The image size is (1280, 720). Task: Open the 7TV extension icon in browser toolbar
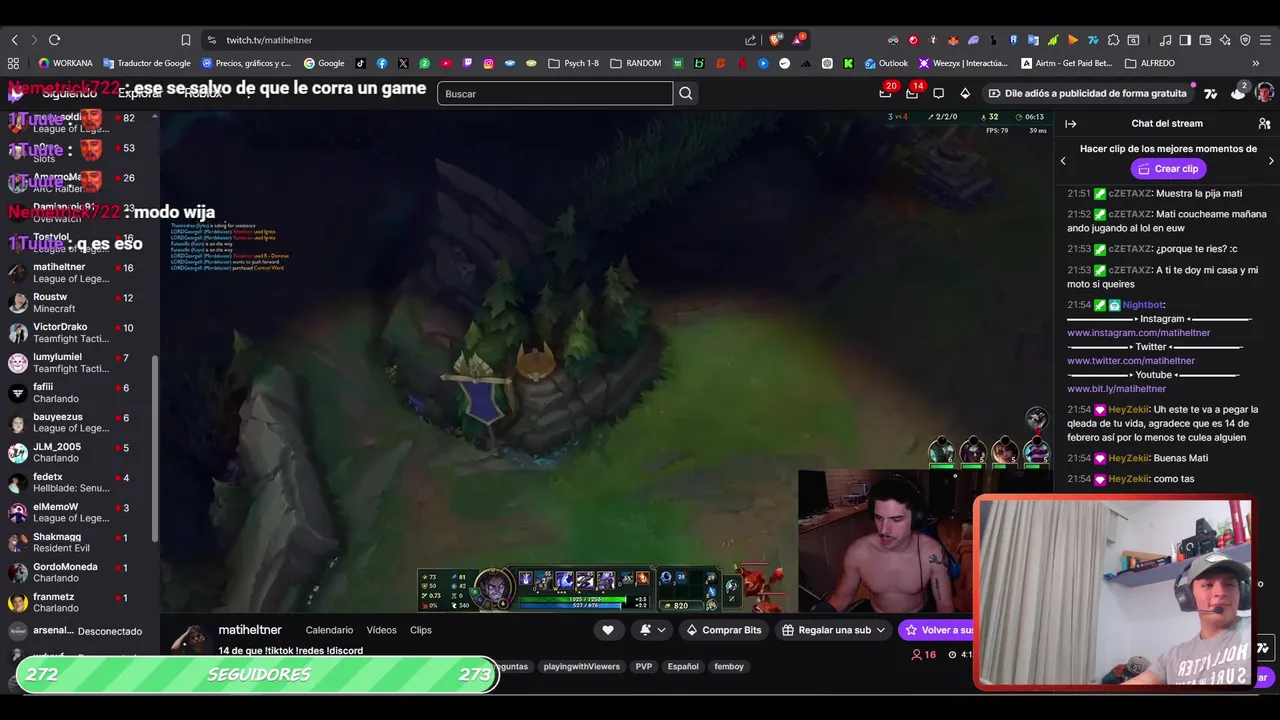pos(1093,40)
